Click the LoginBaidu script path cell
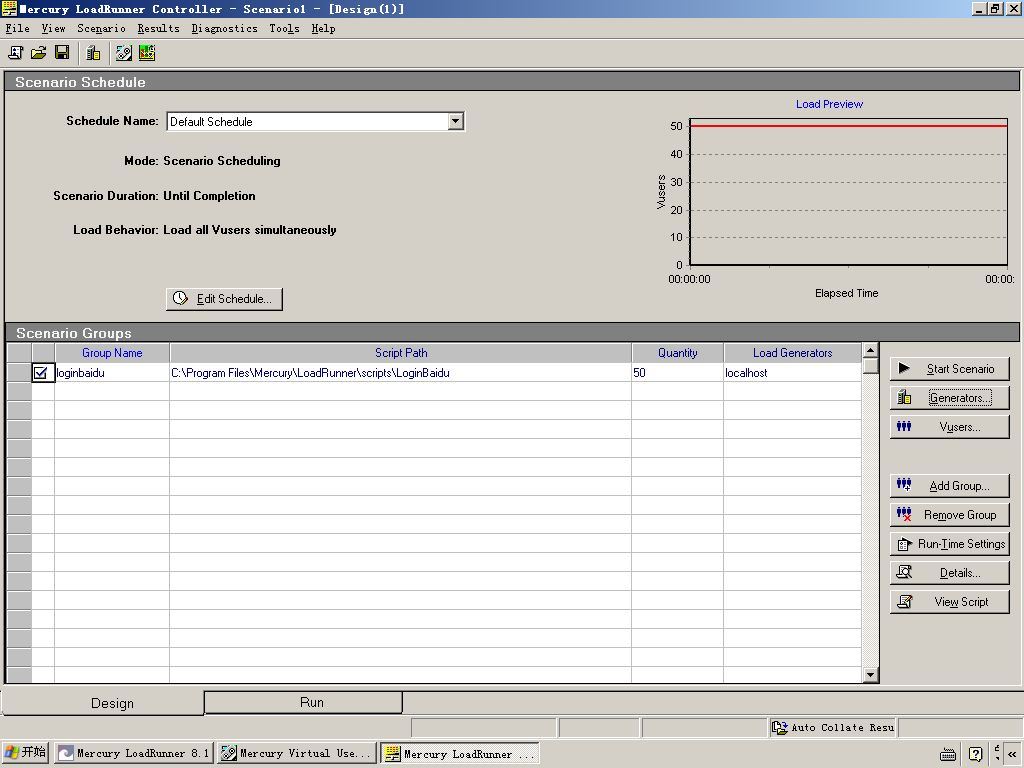Screen dimensions: 1024x768 (x=401, y=373)
